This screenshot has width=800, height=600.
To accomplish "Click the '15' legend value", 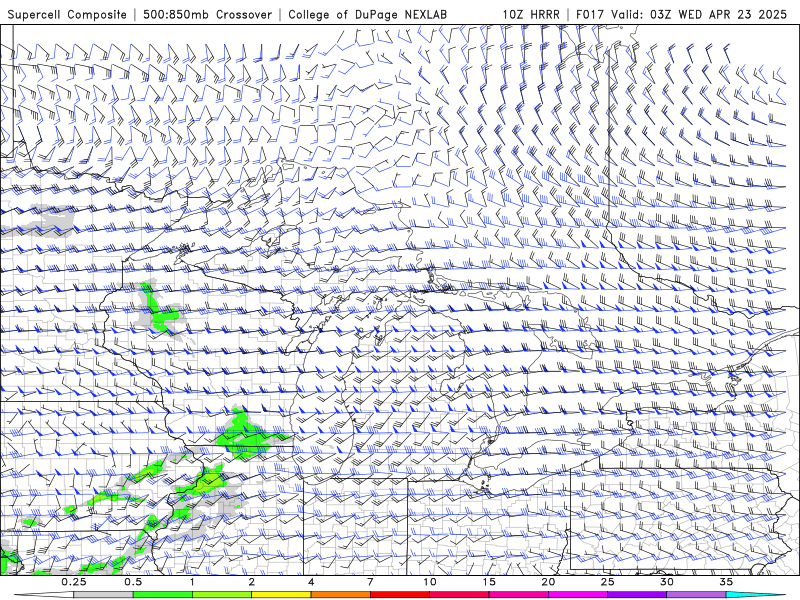I will click(x=489, y=582).
